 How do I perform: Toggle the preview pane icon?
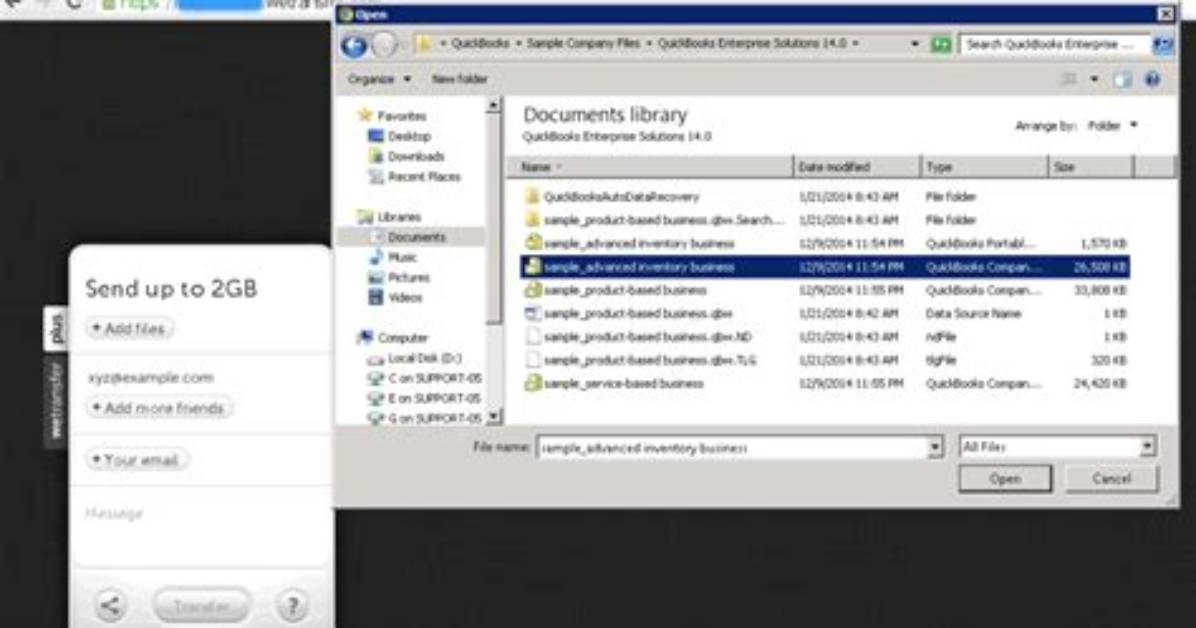pos(1122,79)
